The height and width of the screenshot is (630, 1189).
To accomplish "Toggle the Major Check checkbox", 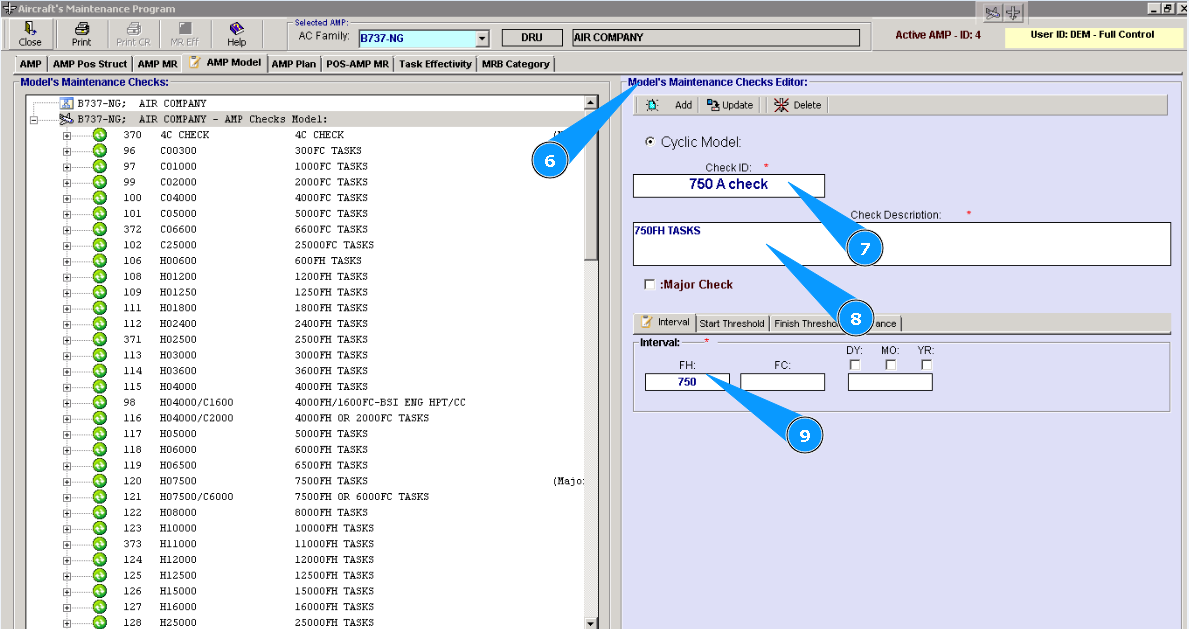I will coord(650,285).
